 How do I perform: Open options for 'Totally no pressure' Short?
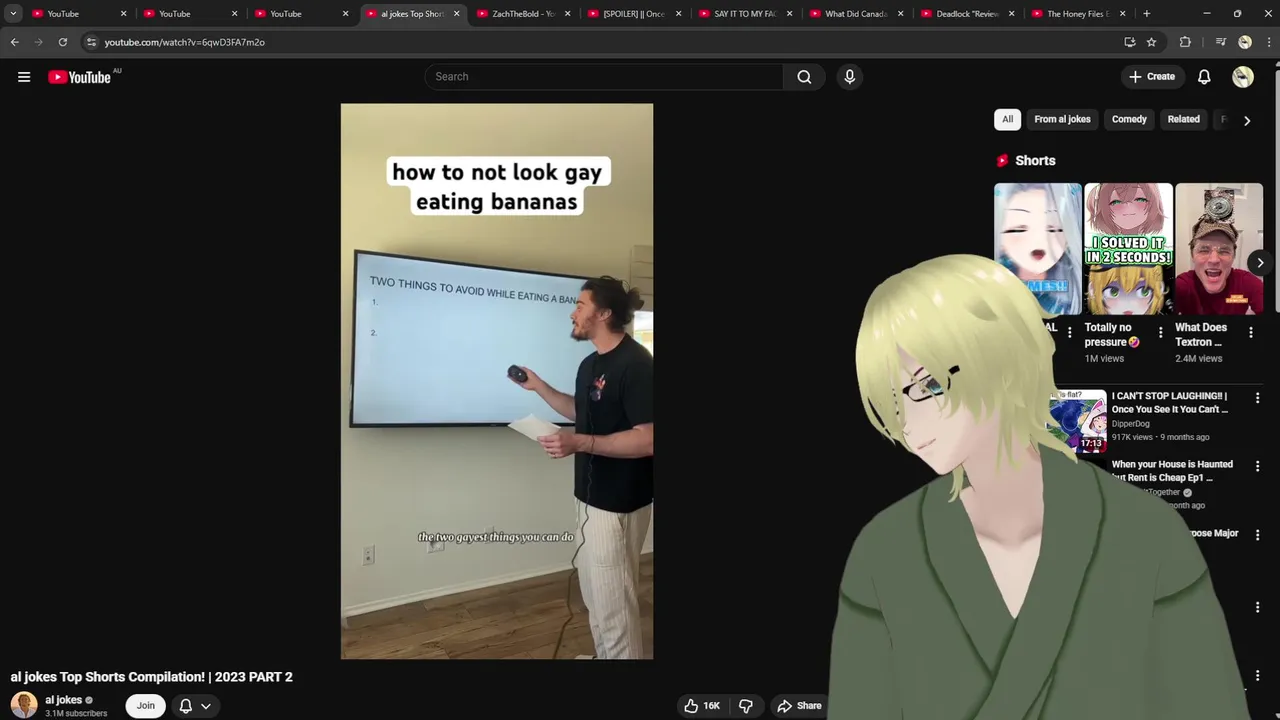coord(1160,332)
